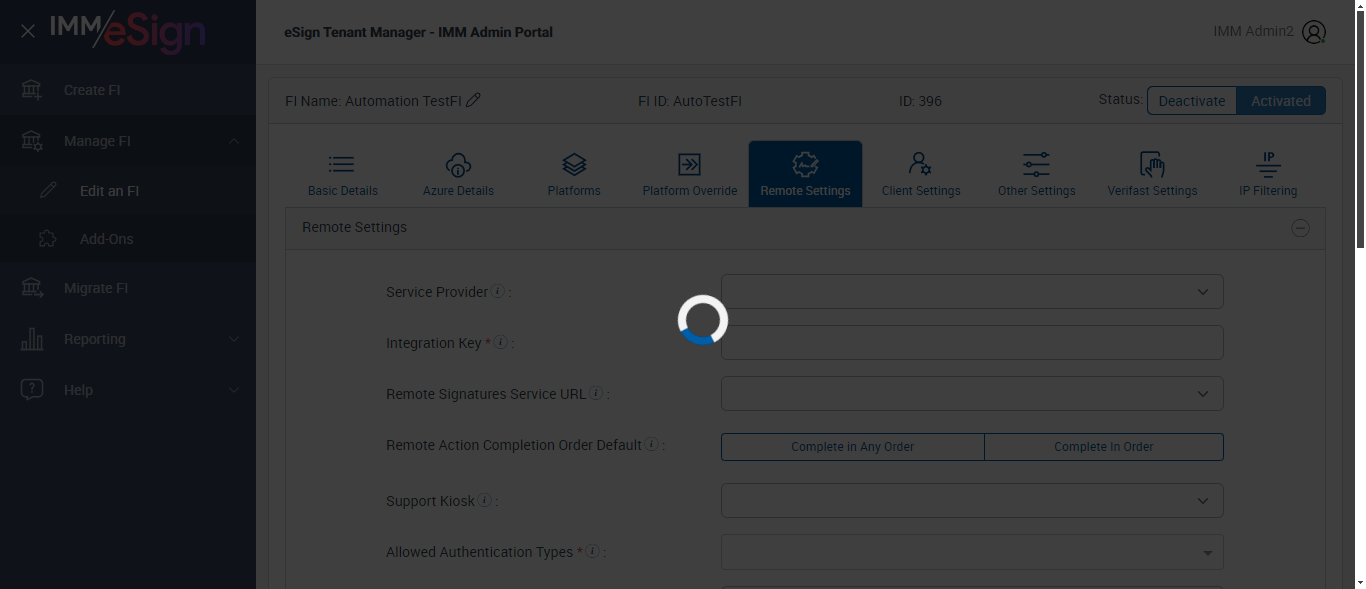Switch to Client Settings tab label
The image size is (1366, 589).
coord(921,191)
